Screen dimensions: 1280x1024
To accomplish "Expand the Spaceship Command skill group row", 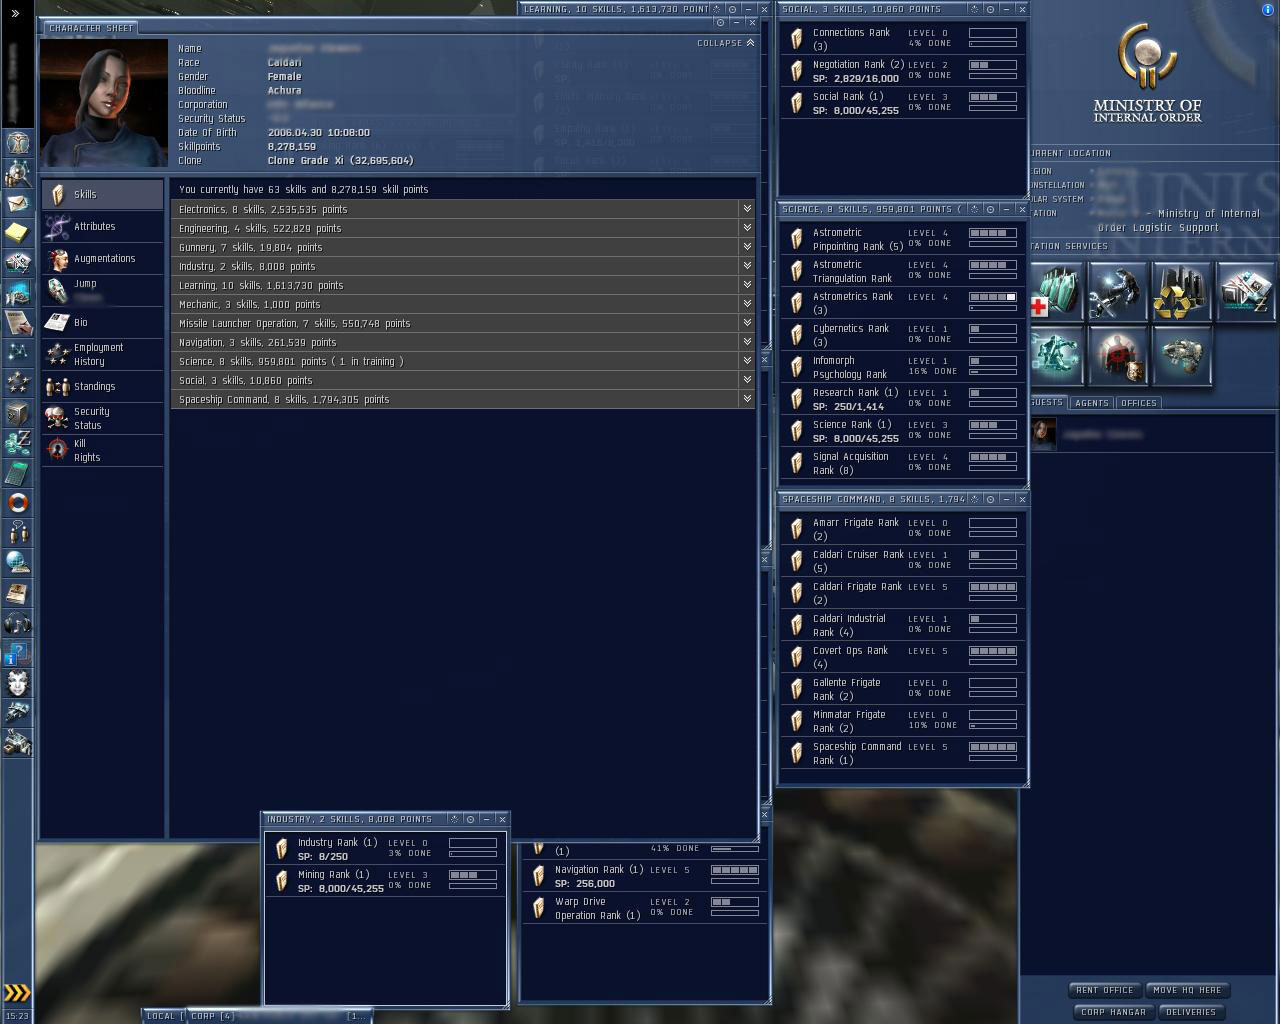I will click(x=464, y=399).
